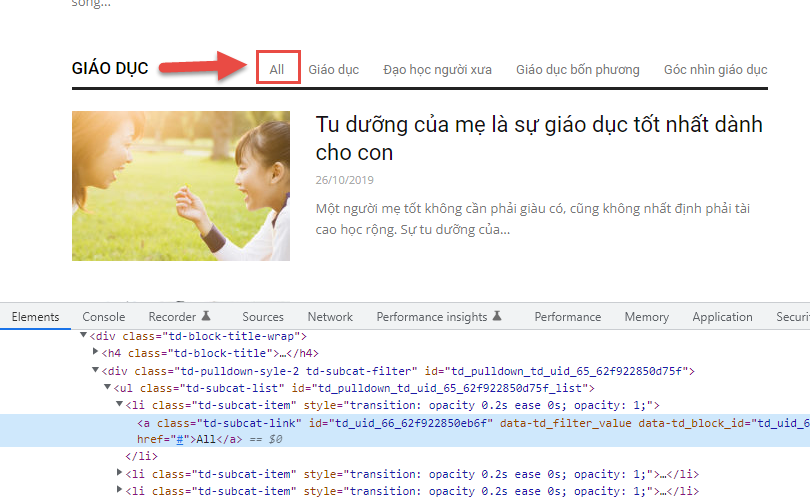Click the Performance insights flask icon
810x502 pixels.
coord(497,316)
